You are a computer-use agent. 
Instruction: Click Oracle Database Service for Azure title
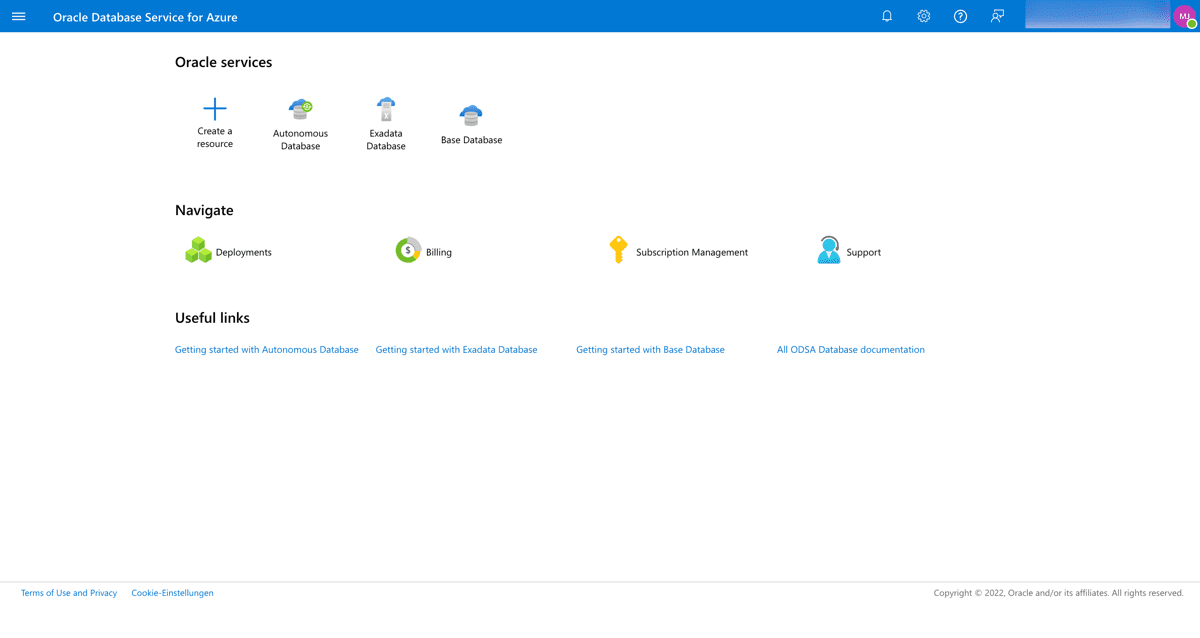[x=145, y=17]
